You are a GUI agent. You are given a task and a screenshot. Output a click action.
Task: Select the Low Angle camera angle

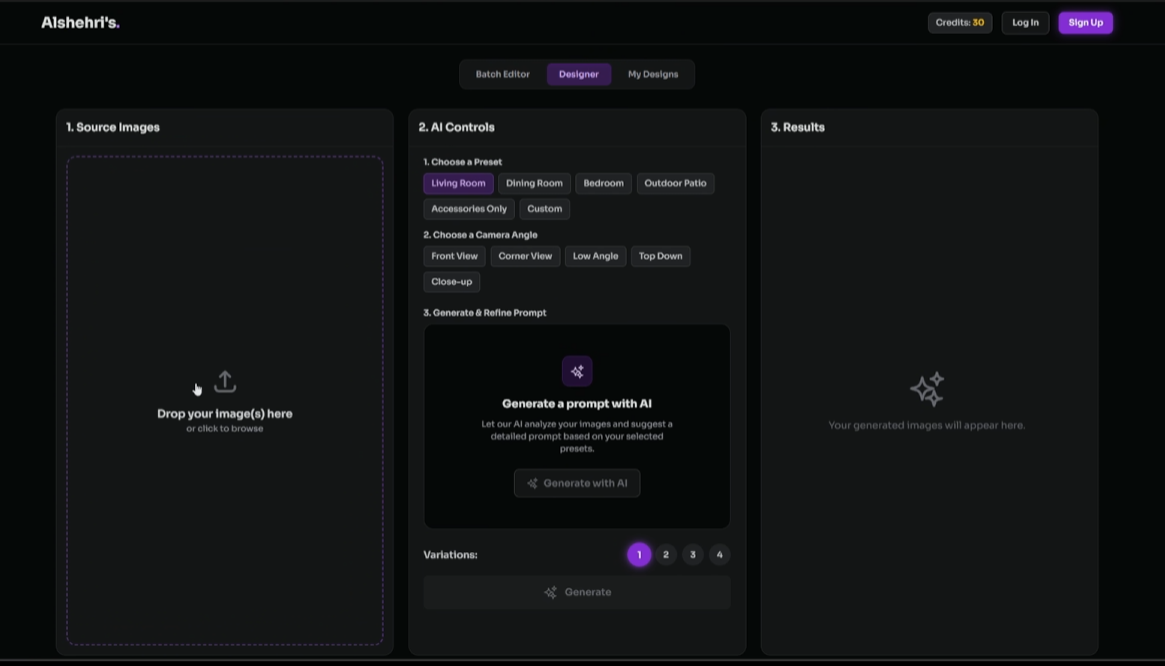[595, 256]
